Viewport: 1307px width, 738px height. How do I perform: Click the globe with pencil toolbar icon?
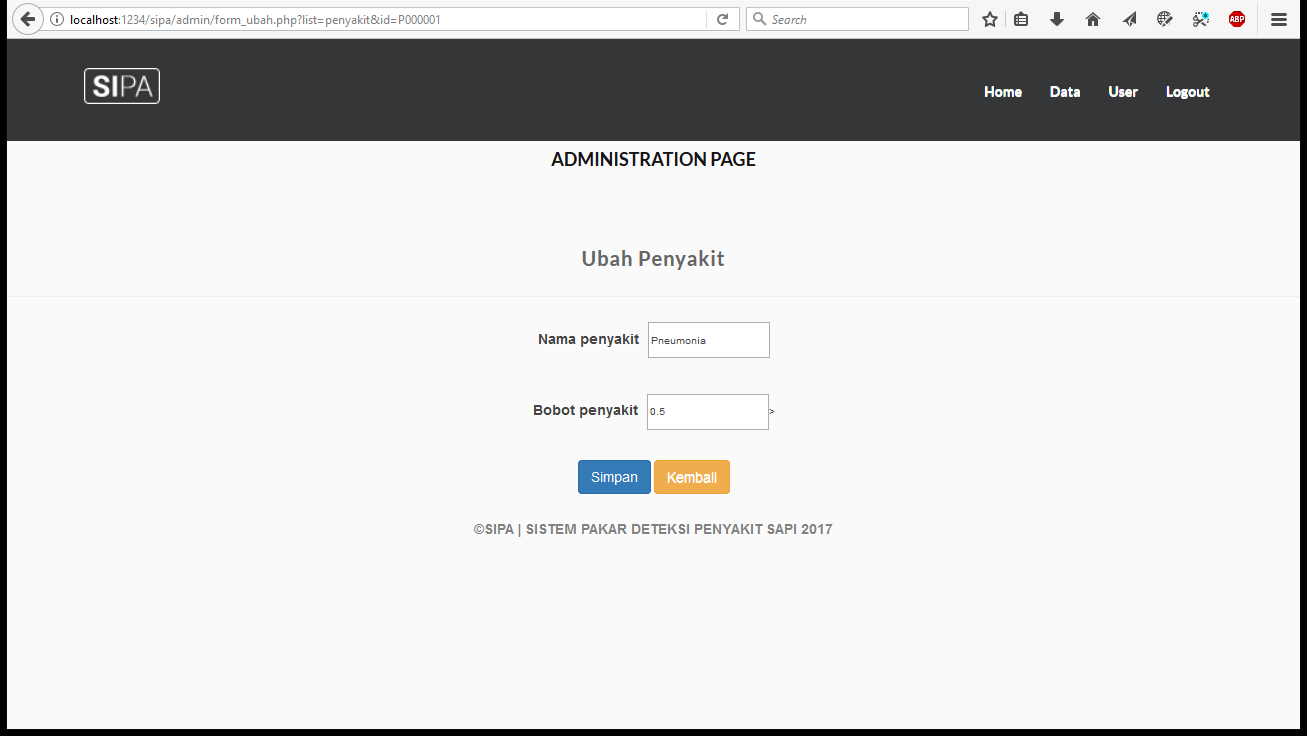pyautogui.click(x=1165, y=19)
